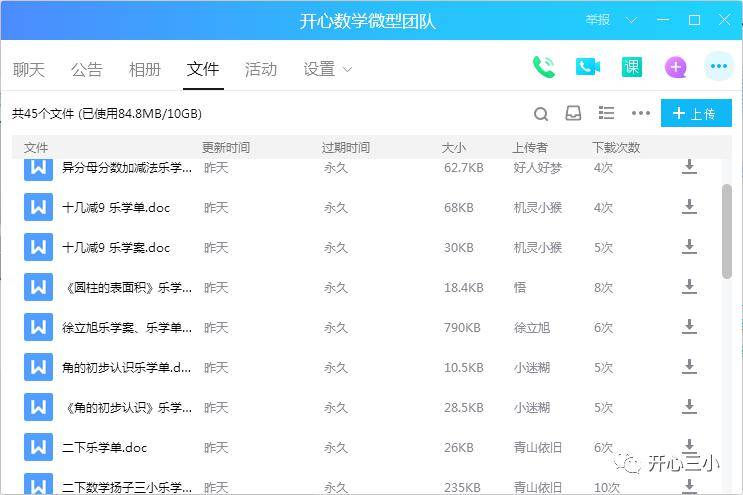Sort by 下载次数 column header

(616, 147)
